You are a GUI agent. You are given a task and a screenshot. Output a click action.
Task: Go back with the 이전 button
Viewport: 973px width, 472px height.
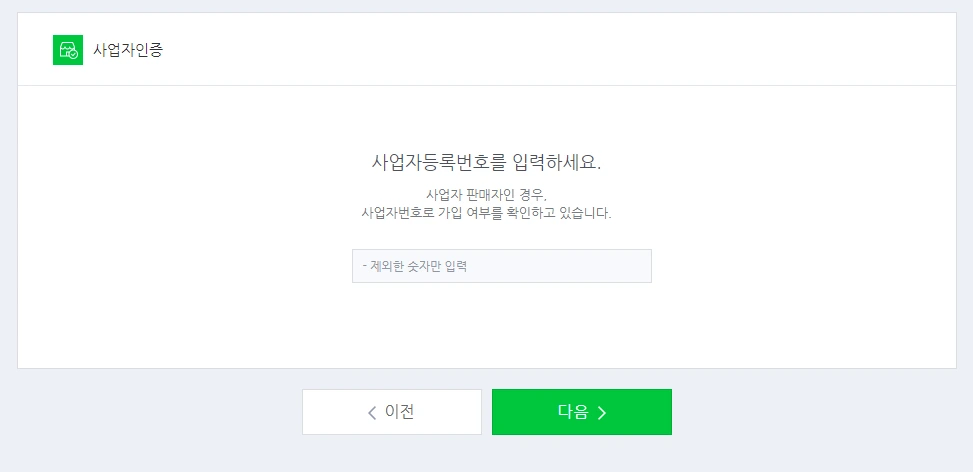pyautogui.click(x=392, y=412)
